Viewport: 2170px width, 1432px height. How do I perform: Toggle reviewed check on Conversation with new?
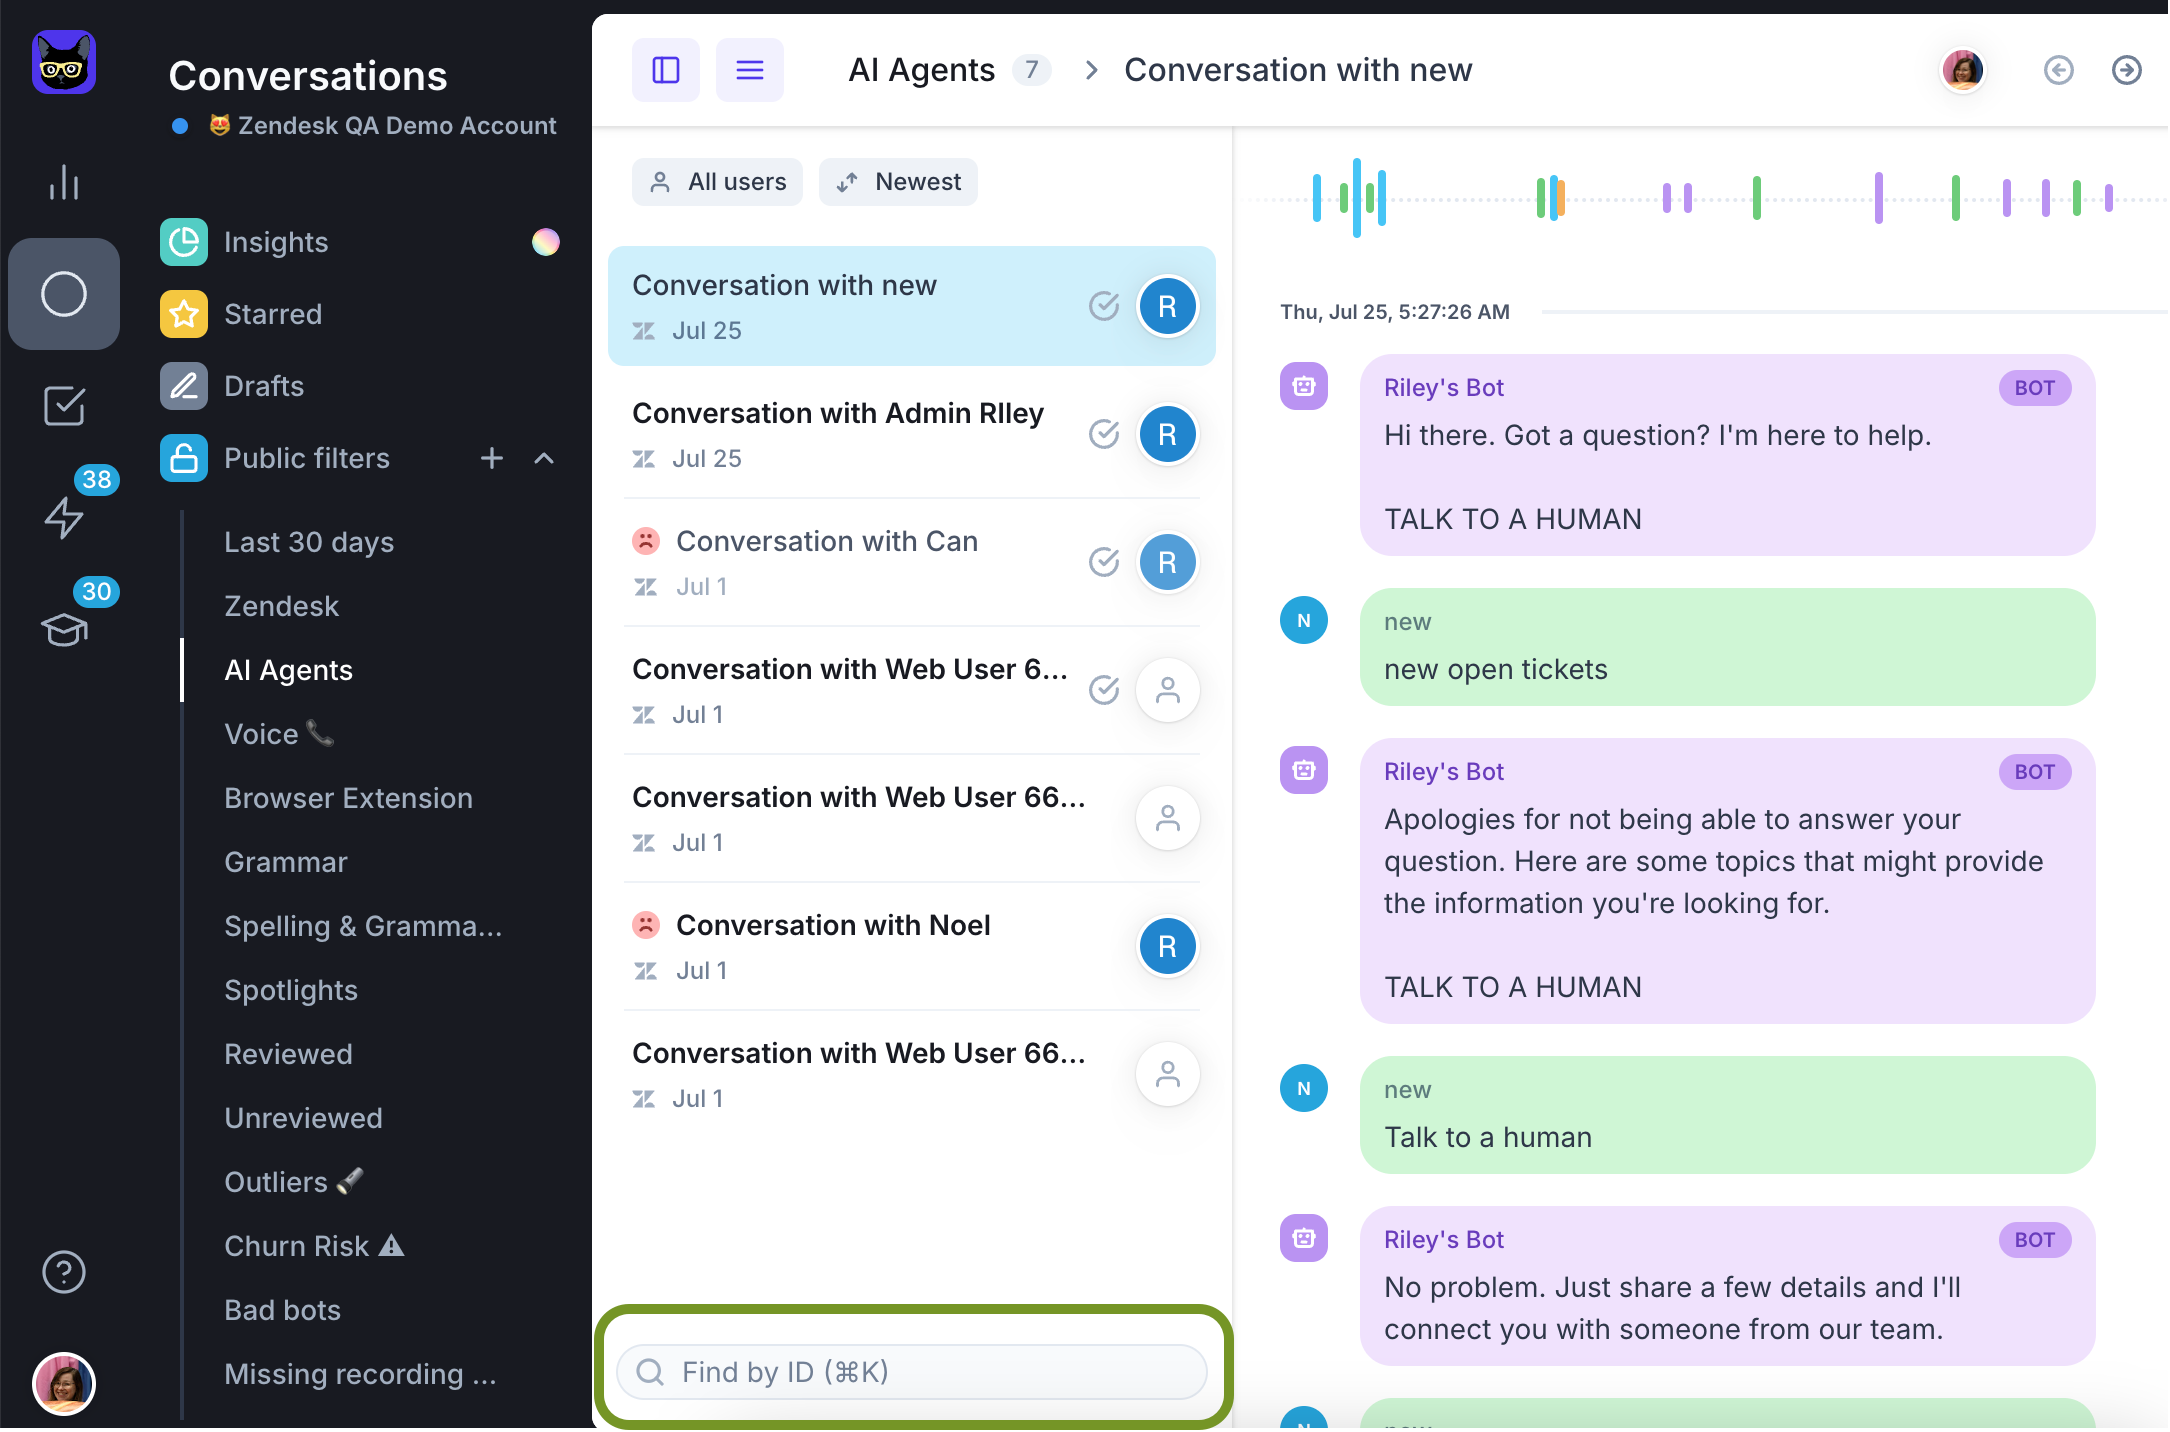pos(1104,306)
